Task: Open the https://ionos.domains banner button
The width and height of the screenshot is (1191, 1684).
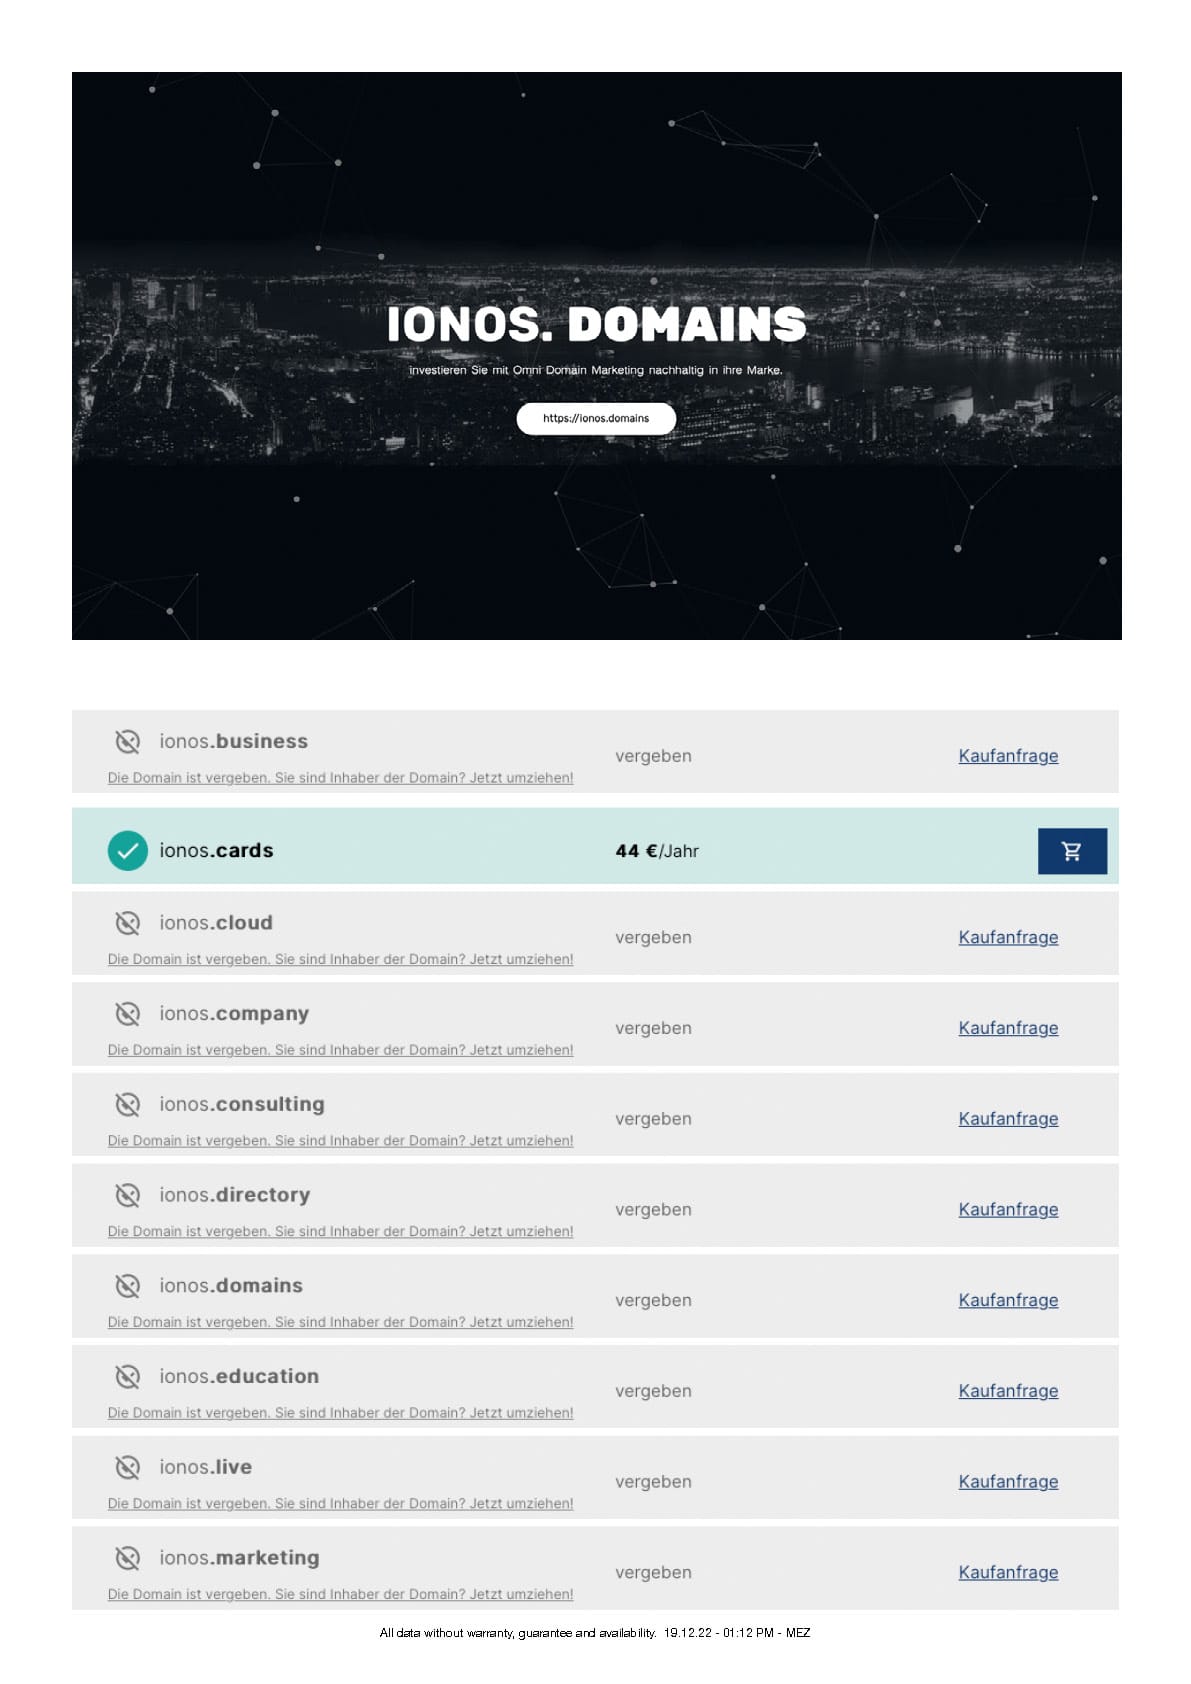Action: pos(596,419)
